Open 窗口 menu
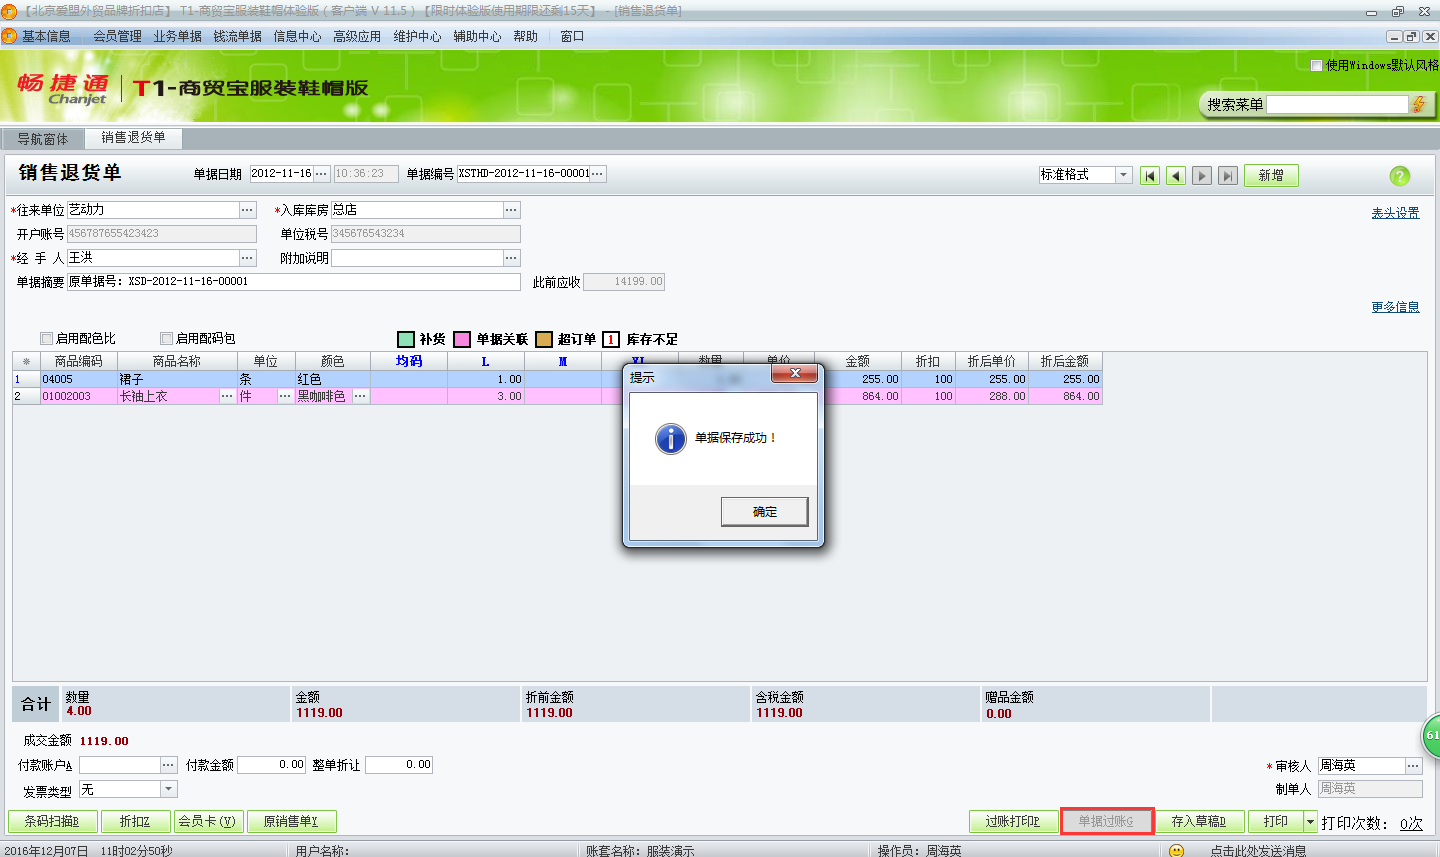 pyautogui.click(x=572, y=36)
